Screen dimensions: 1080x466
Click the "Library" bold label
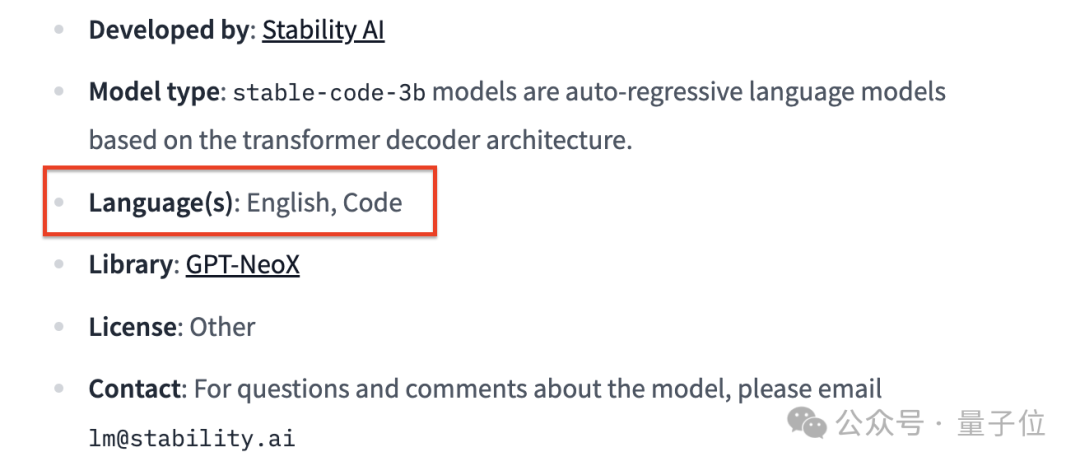point(130,265)
